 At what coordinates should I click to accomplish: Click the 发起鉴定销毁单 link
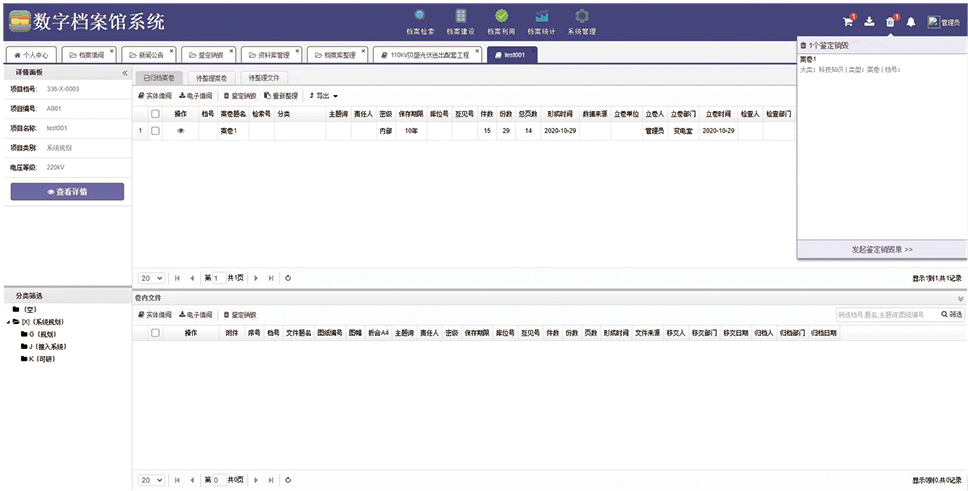click(x=881, y=249)
